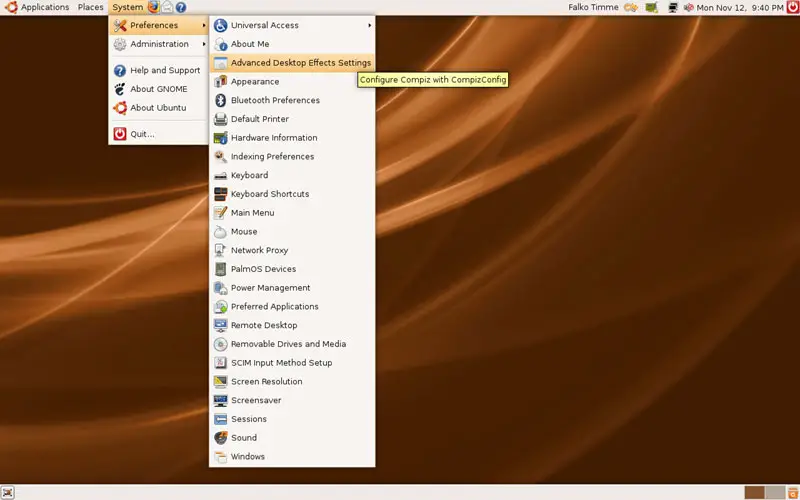Expand the Administration submenu arrow
Screen dimensions: 800x500
[x=204, y=44]
